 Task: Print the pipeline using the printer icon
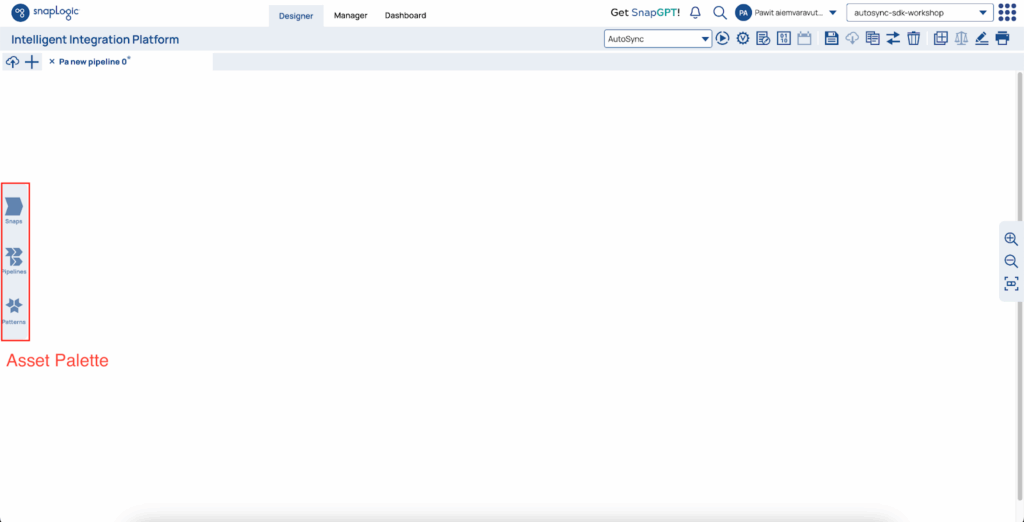pos(1002,38)
